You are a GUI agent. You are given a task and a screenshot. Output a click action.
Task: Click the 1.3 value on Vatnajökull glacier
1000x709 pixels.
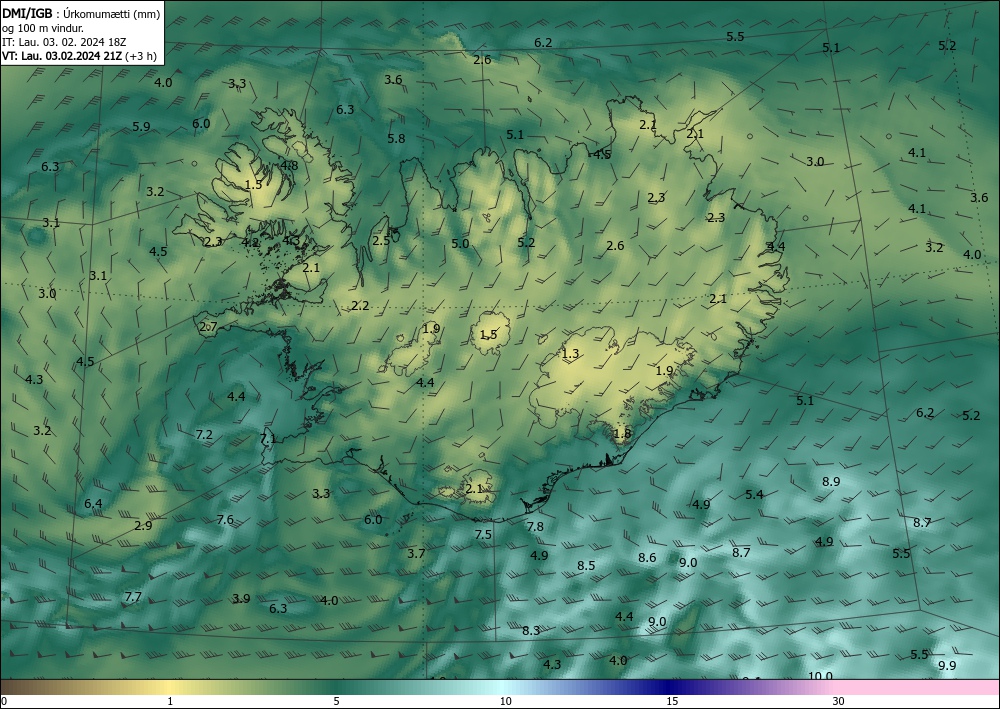tap(570, 354)
